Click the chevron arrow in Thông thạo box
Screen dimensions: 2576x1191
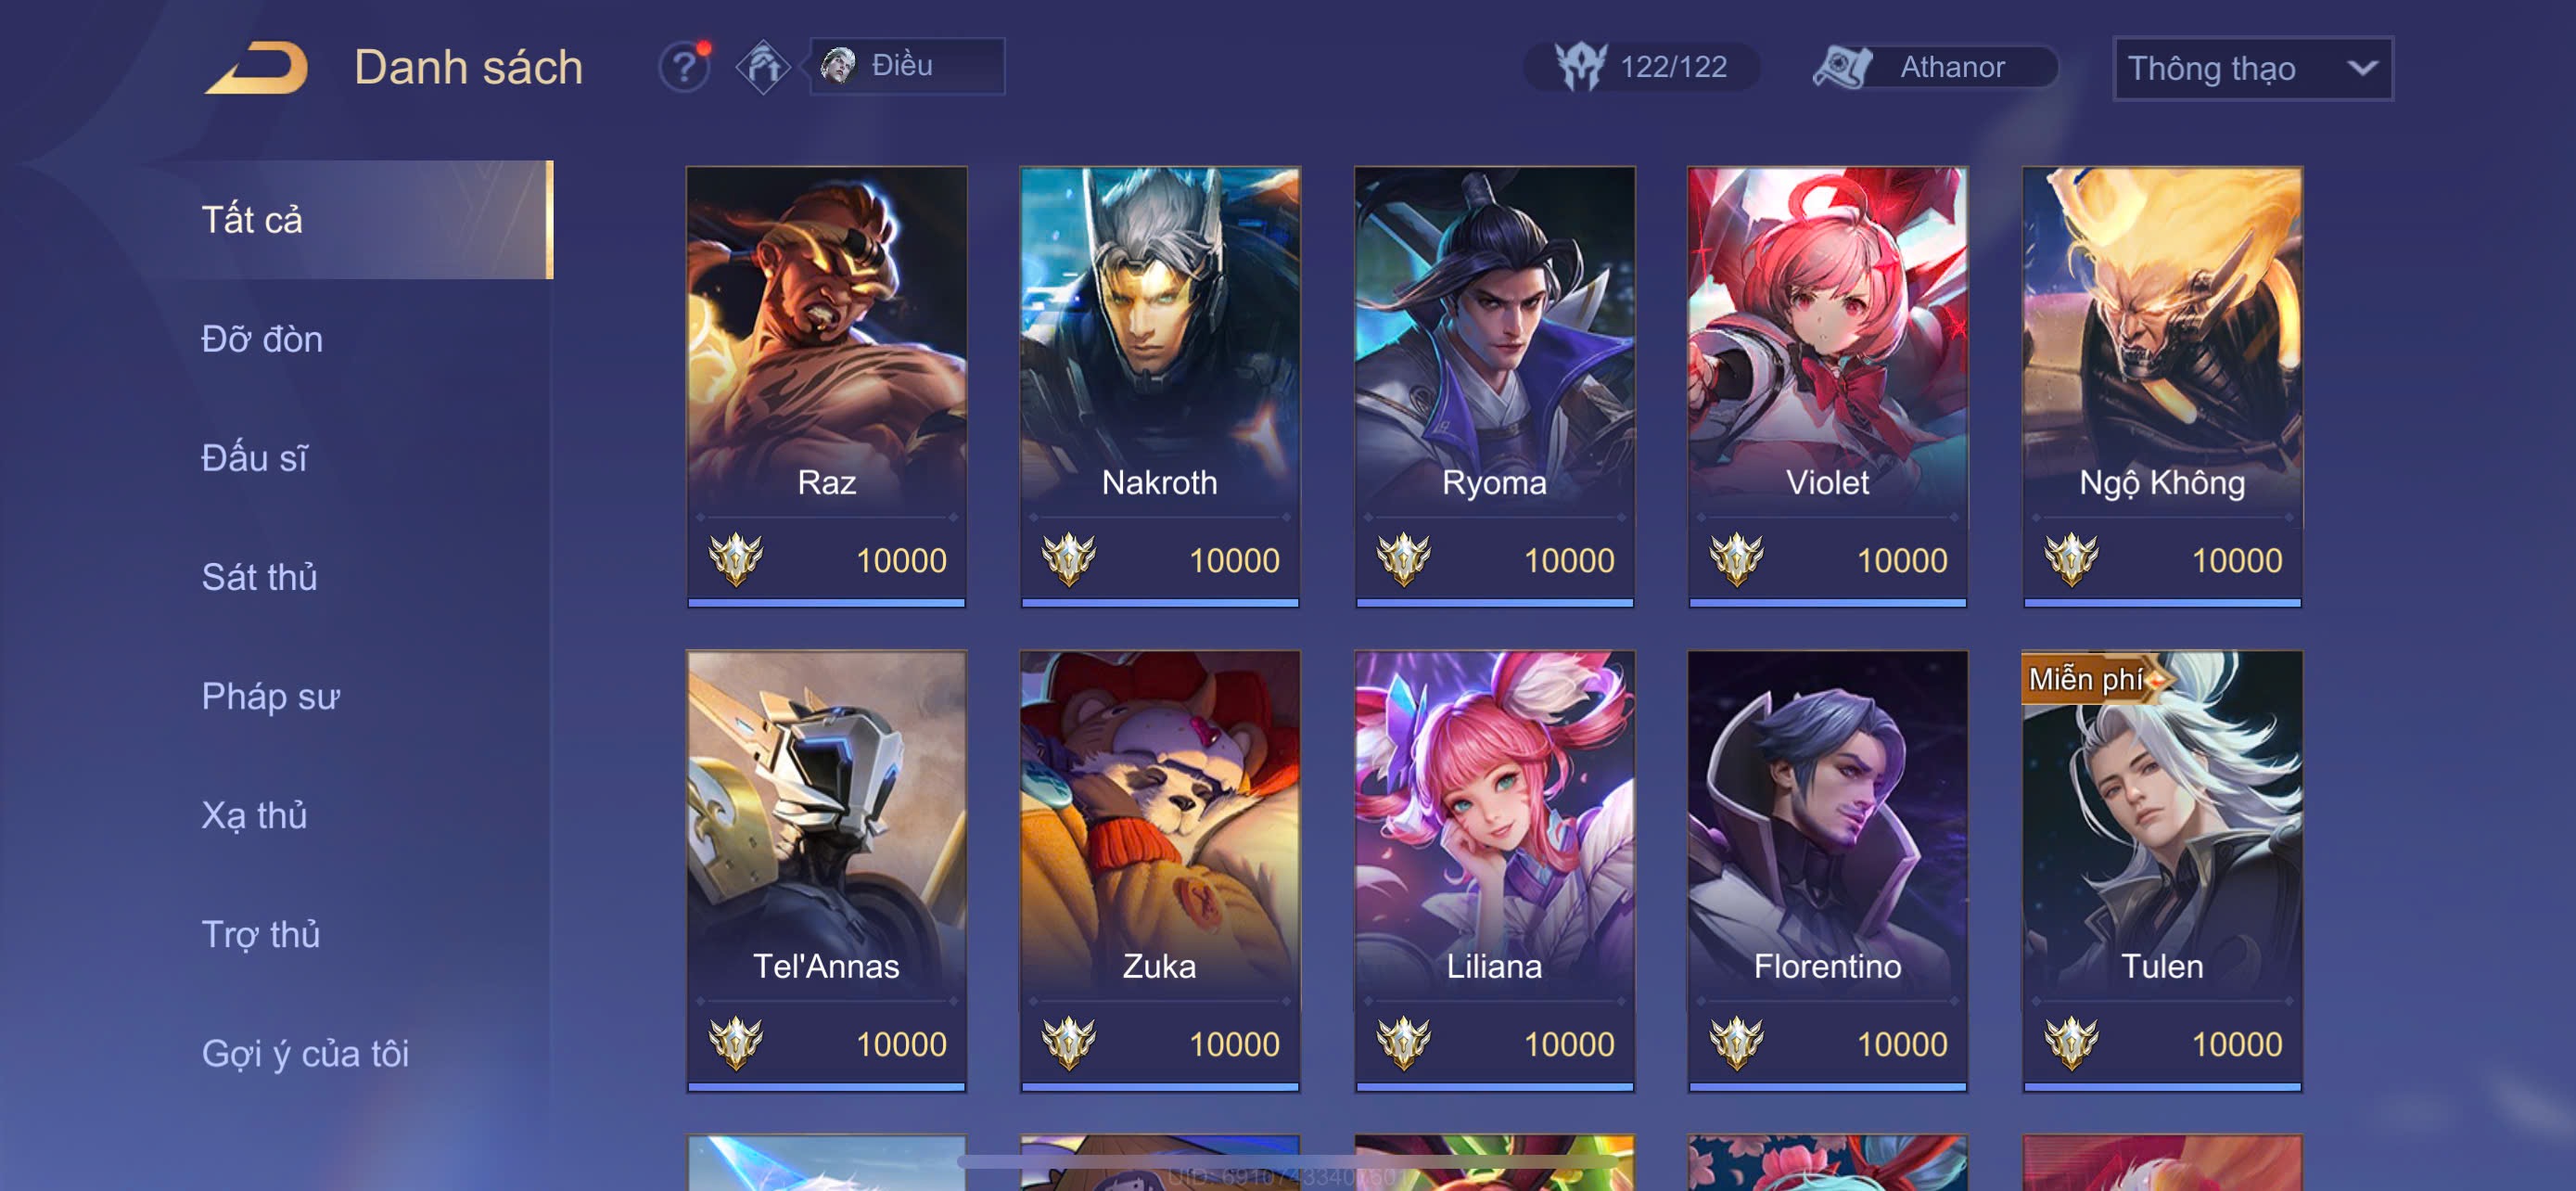pyautogui.click(x=2362, y=68)
